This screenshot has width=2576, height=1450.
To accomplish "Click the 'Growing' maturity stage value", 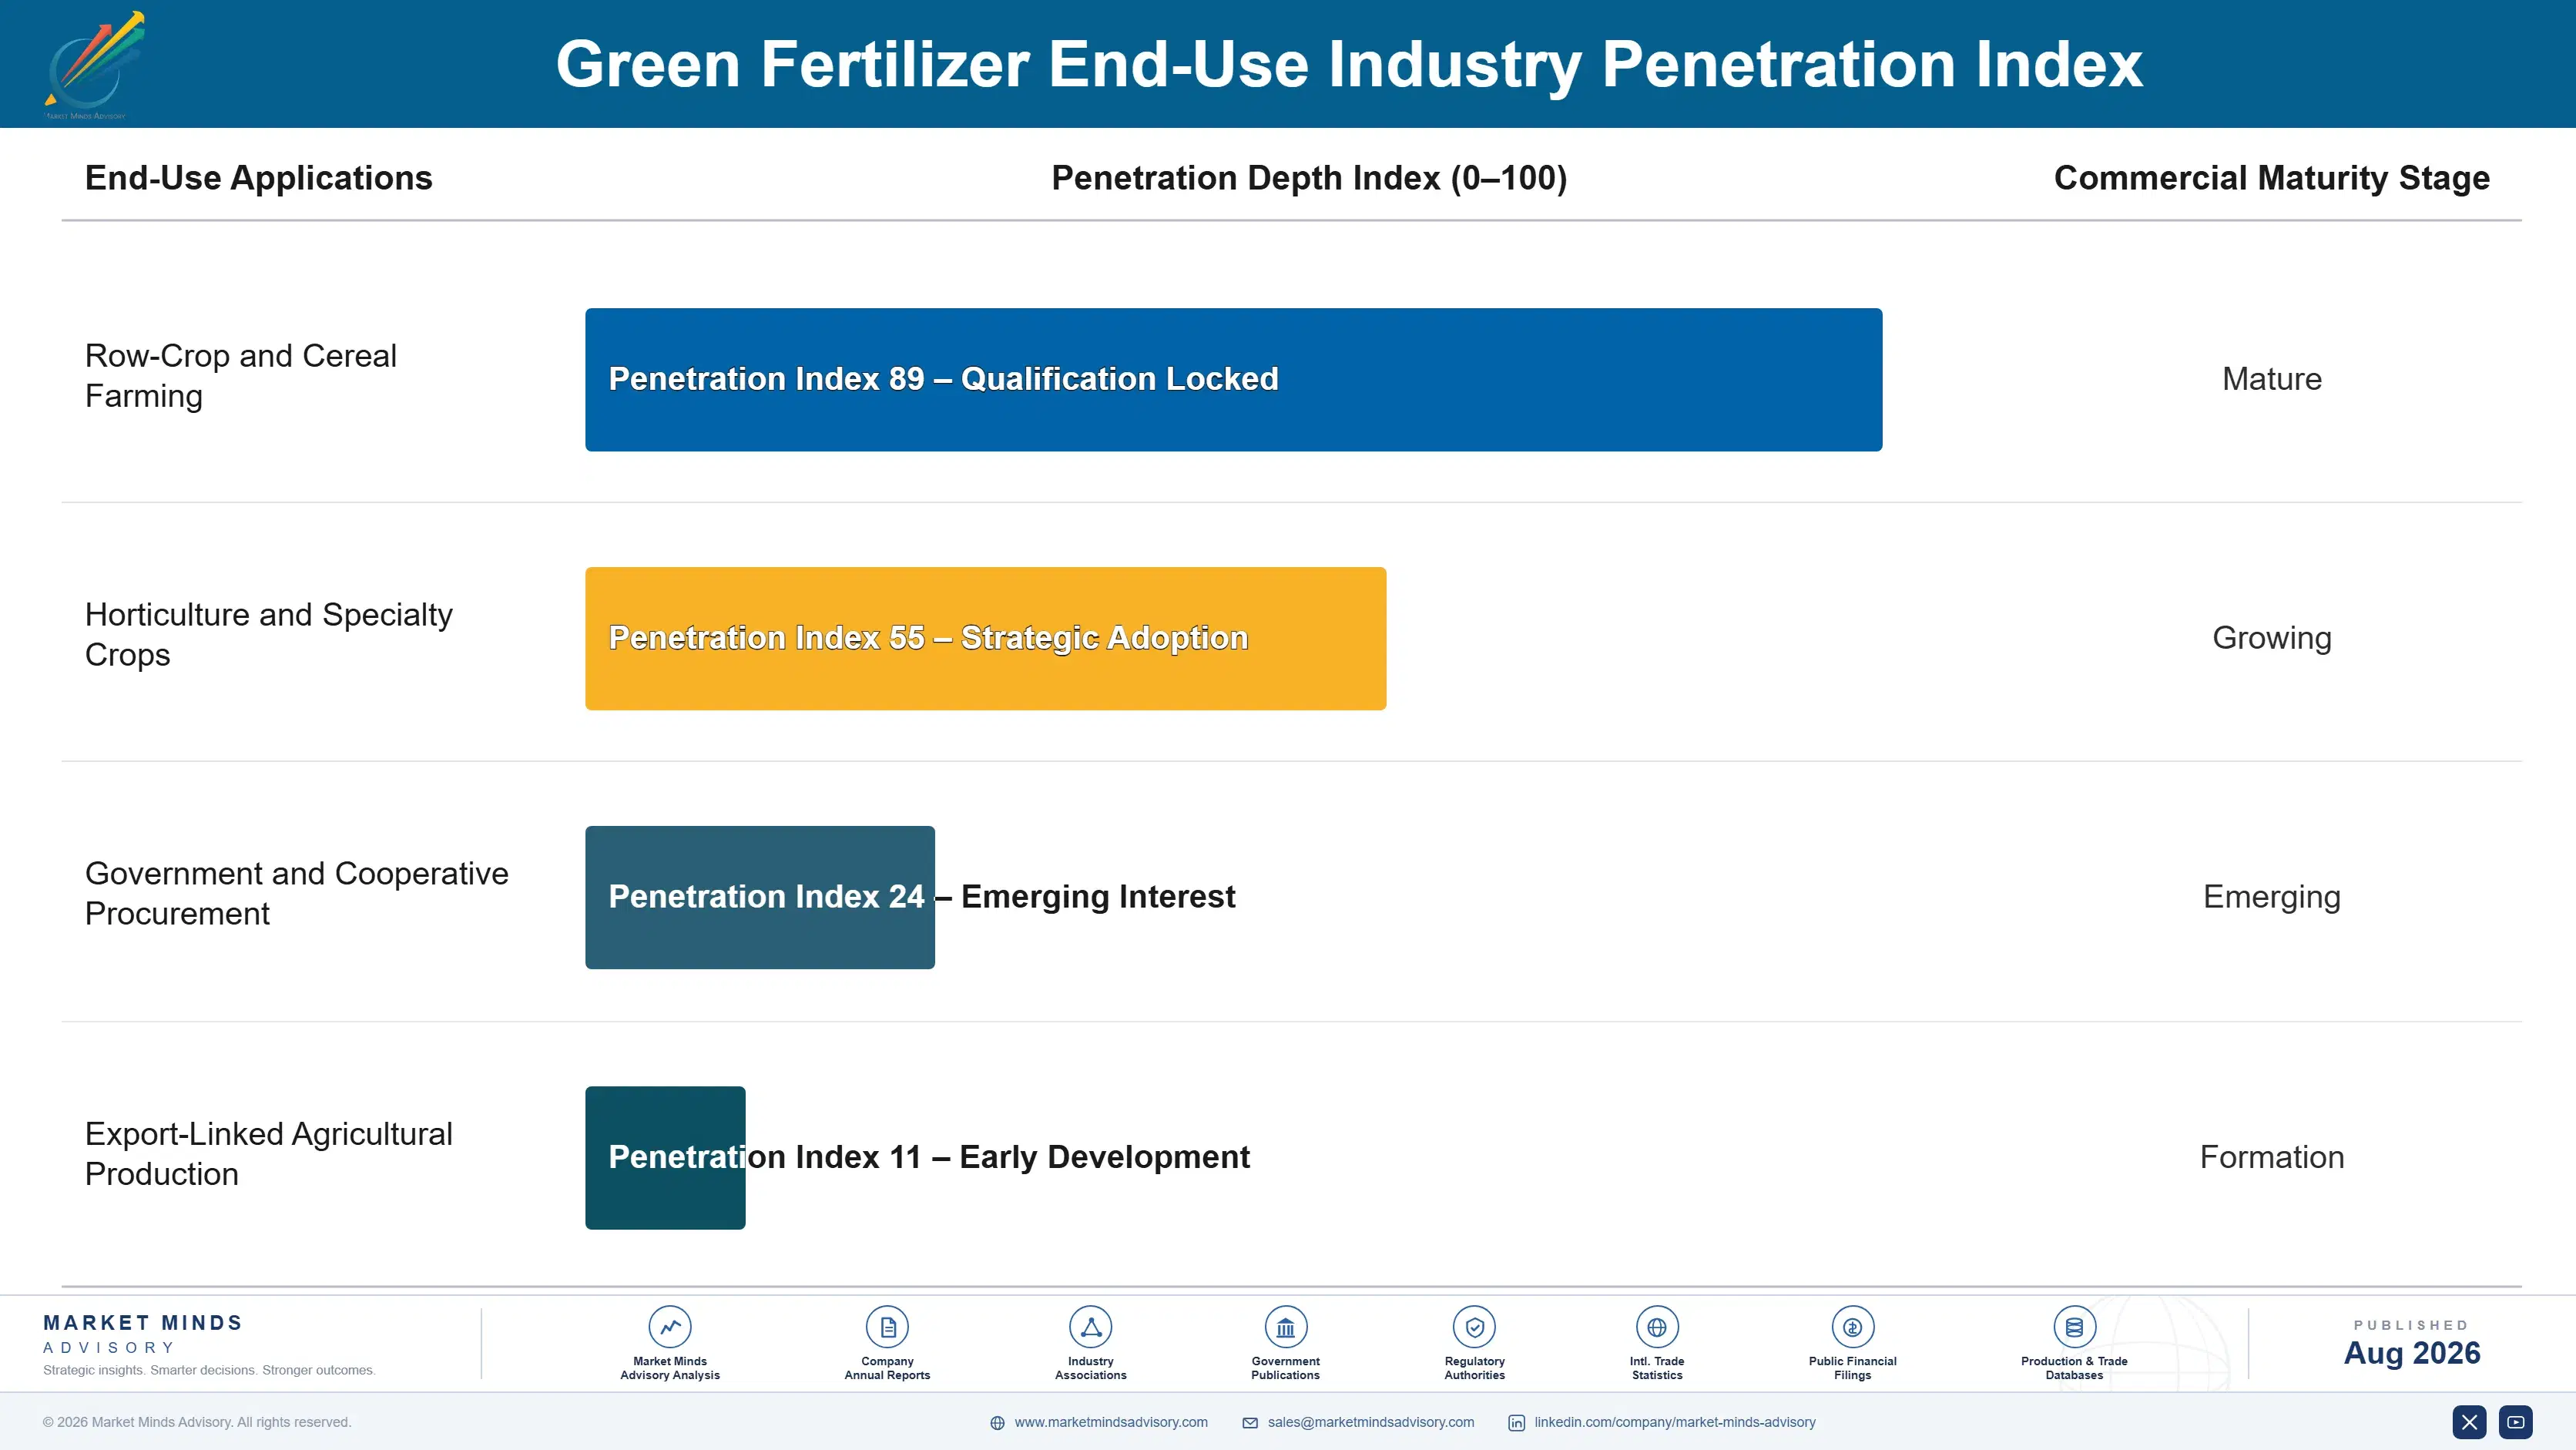I will [x=2272, y=638].
